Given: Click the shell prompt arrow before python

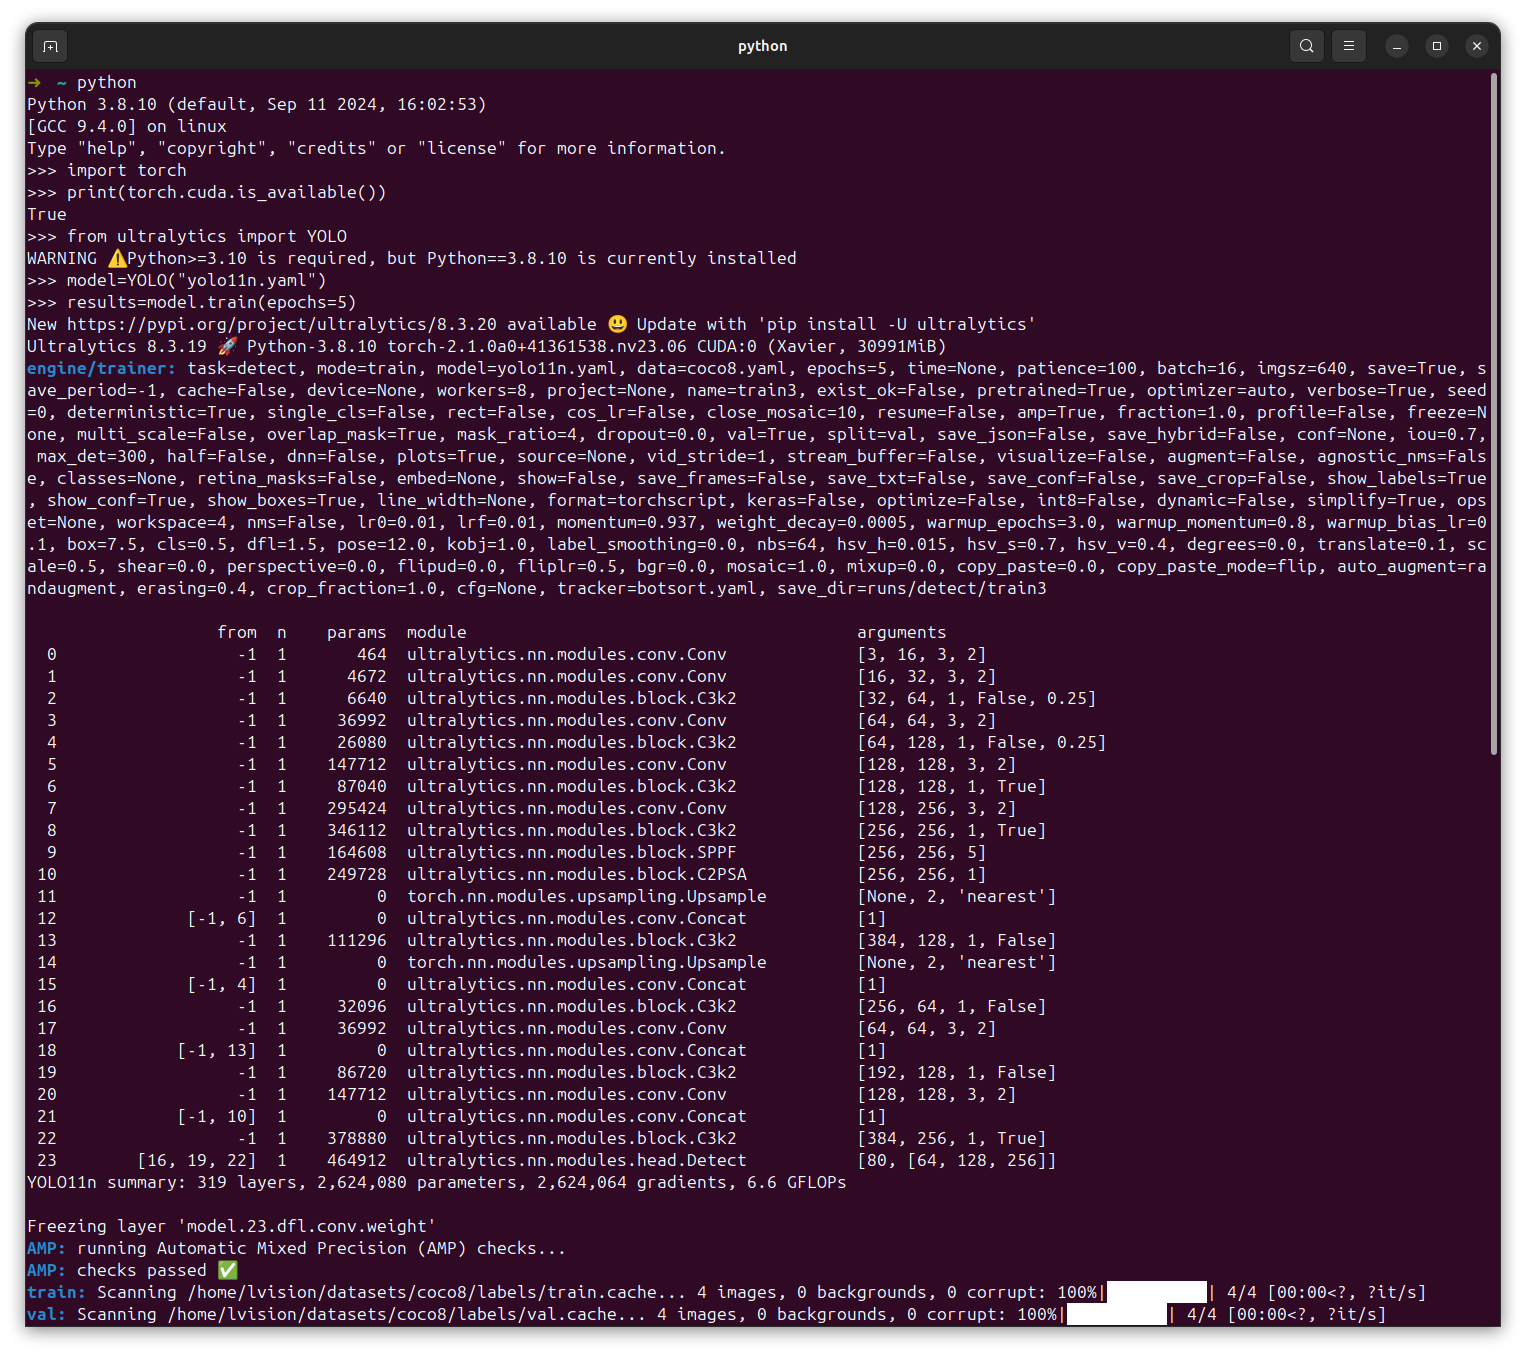Looking at the screenshot, I should [x=34, y=82].
